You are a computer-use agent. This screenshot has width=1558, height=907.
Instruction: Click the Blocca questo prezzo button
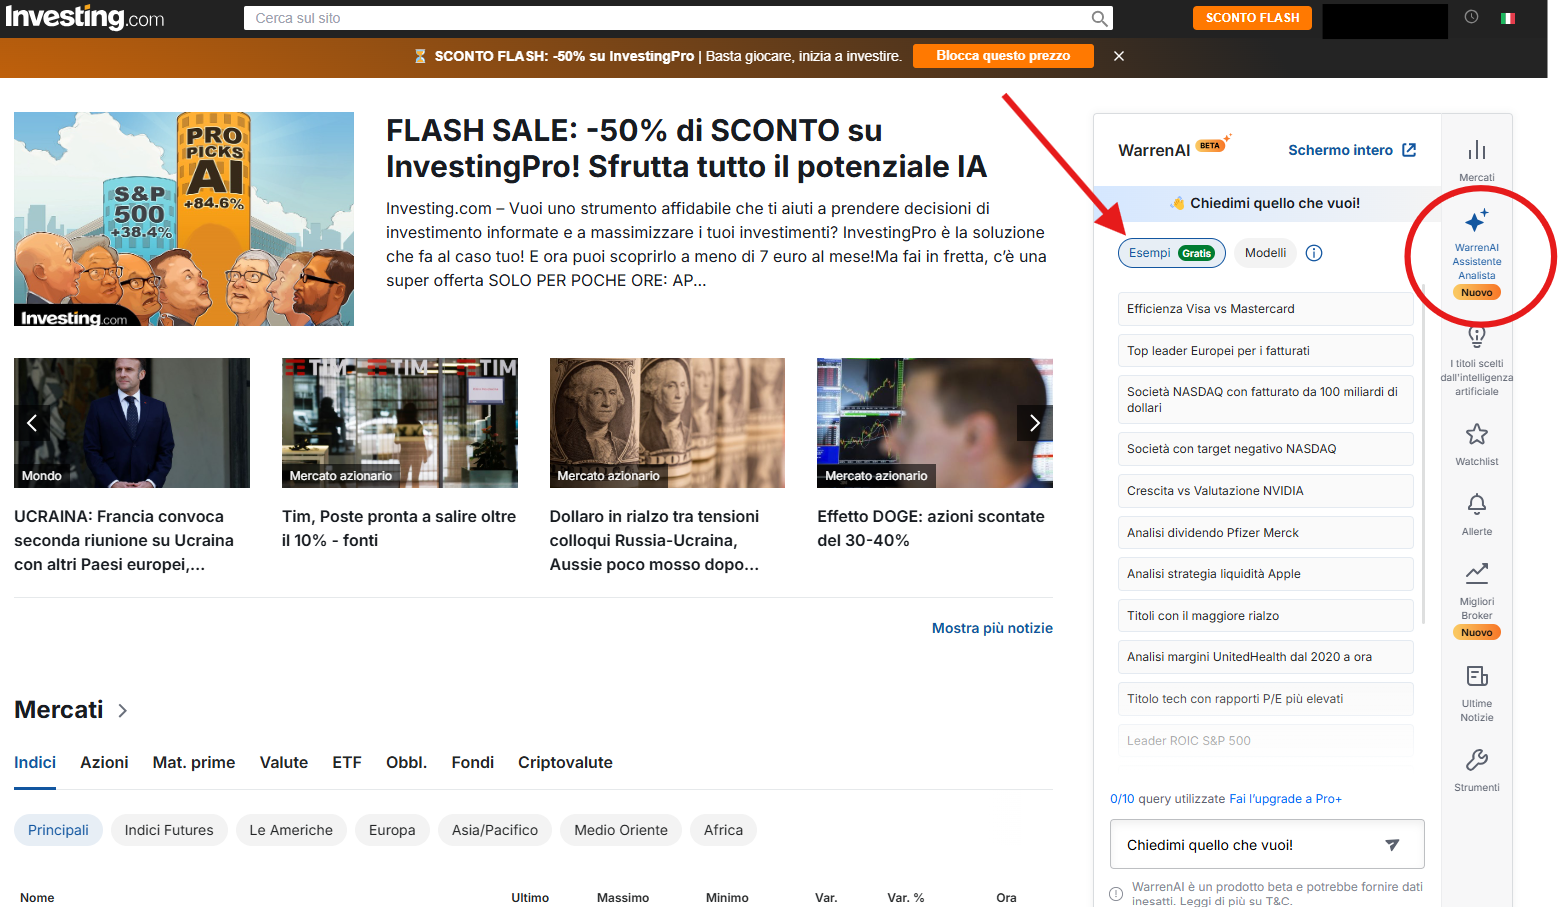[x=1003, y=56]
